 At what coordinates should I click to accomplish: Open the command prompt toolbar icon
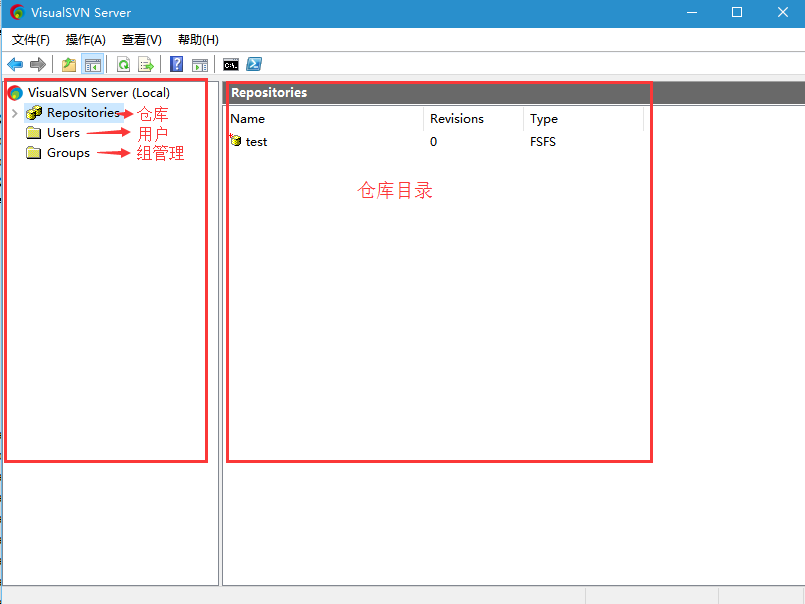coord(231,65)
